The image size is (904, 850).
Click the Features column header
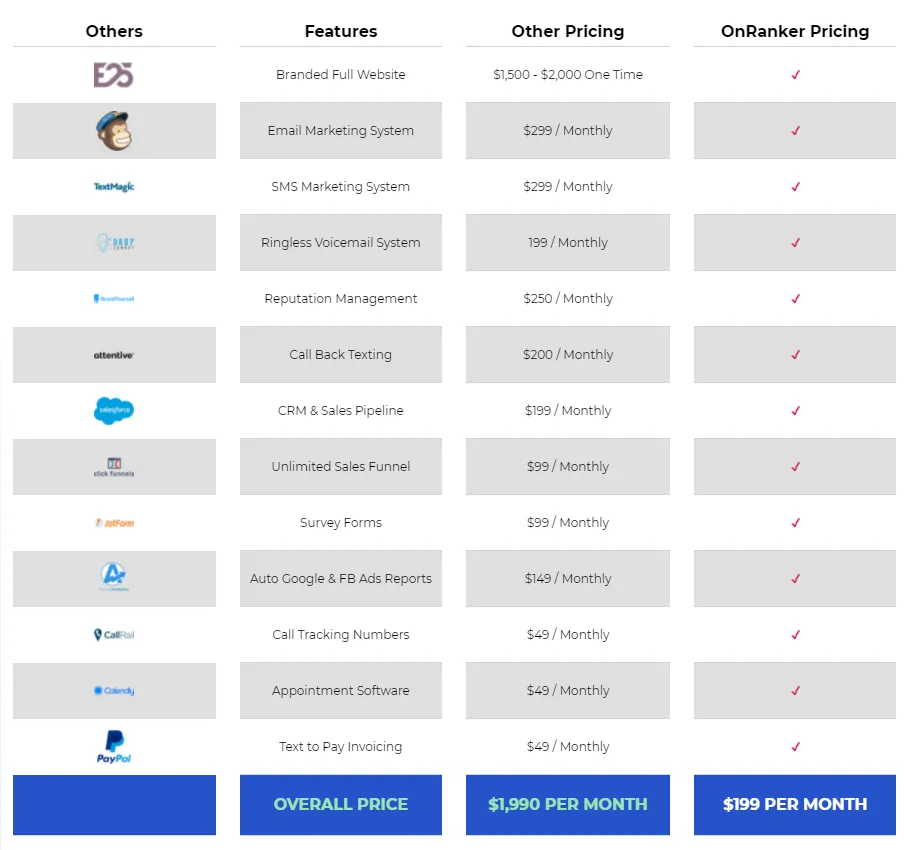341,31
